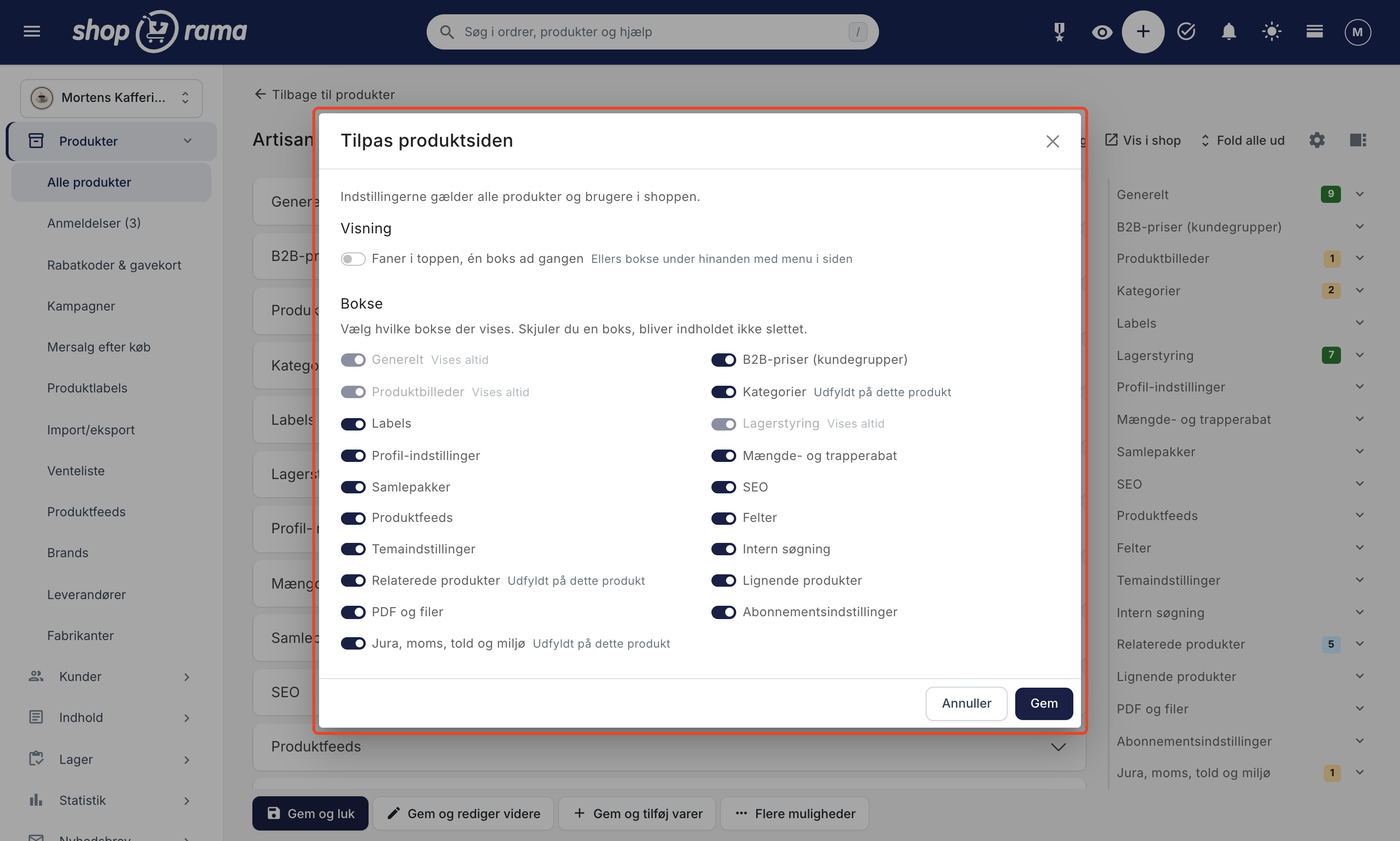
Task: Click Vis i shop link
Action: coord(1142,140)
